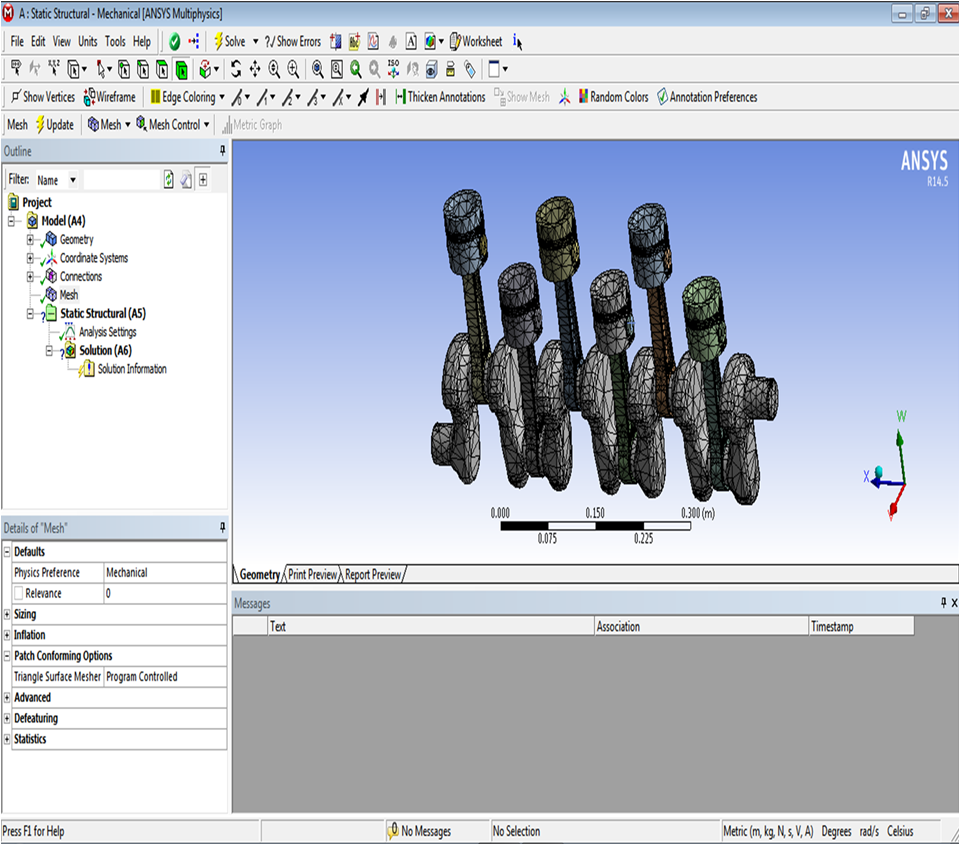Viewport: 959px width, 844px height.
Task: Click the Solve lightning button
Action: click(x=230, y=42)
